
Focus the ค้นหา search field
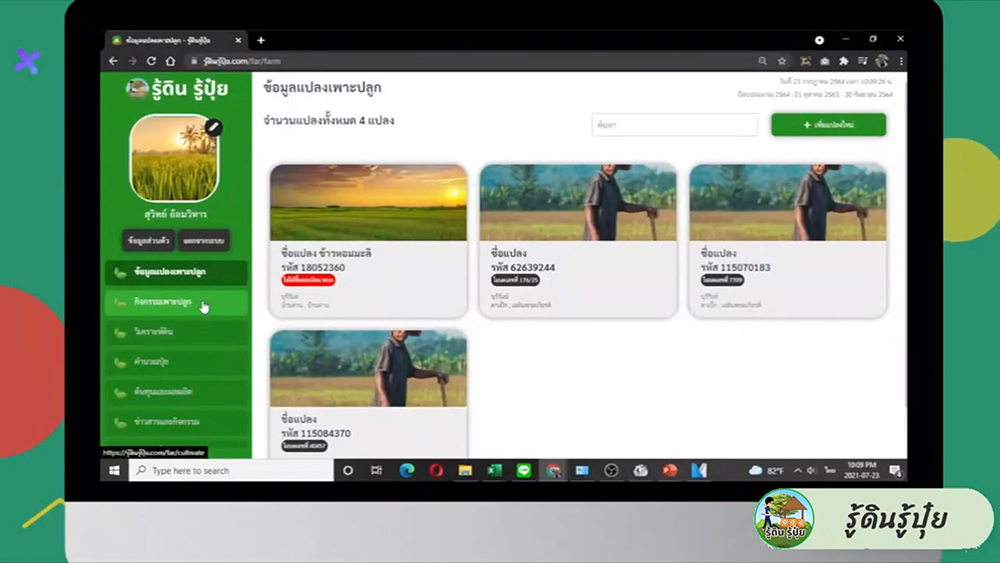click(674, 125)
